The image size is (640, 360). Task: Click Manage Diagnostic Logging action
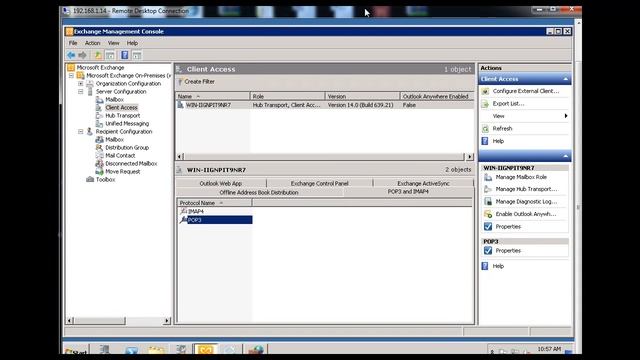point(526,202)
